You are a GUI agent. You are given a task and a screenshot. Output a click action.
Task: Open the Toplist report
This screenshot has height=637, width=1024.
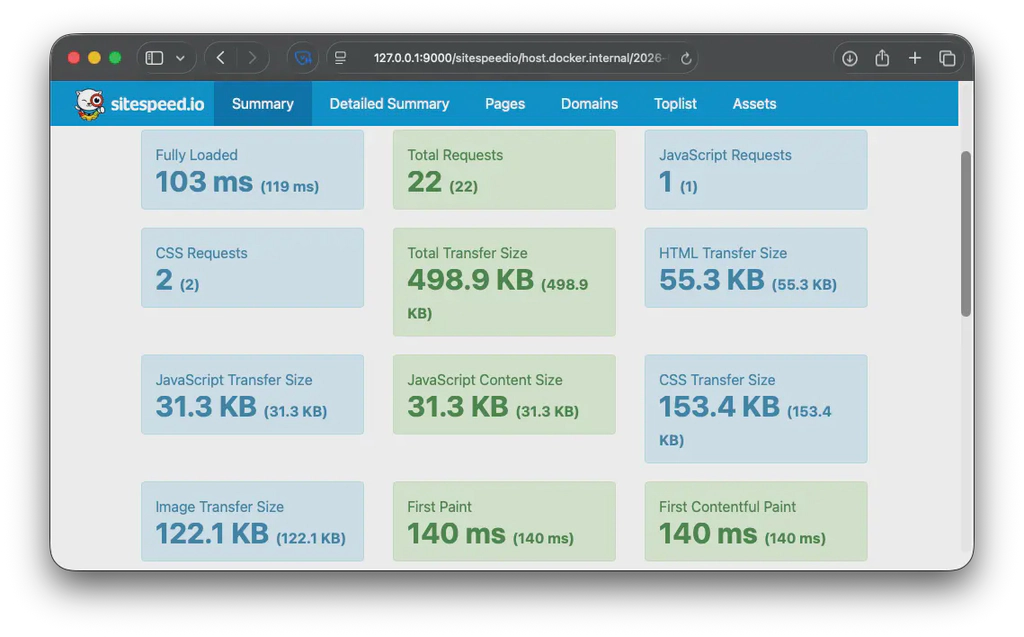pyautogui.click(x=675, y=104)
